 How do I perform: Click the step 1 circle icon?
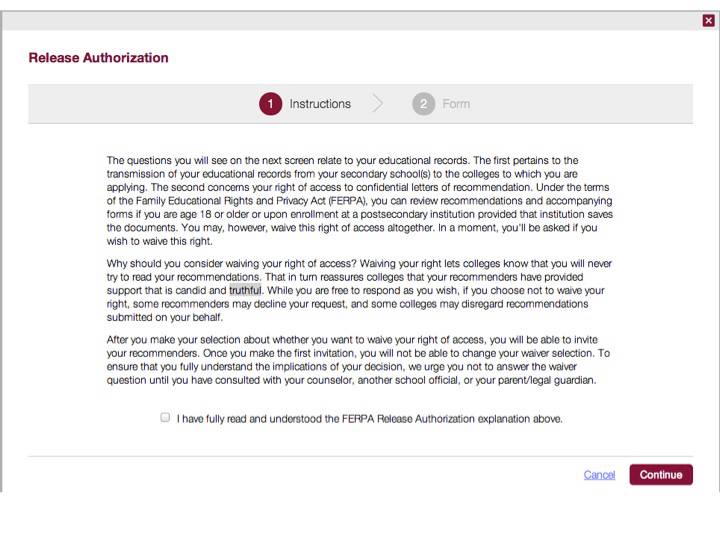[x=270, y=104]
